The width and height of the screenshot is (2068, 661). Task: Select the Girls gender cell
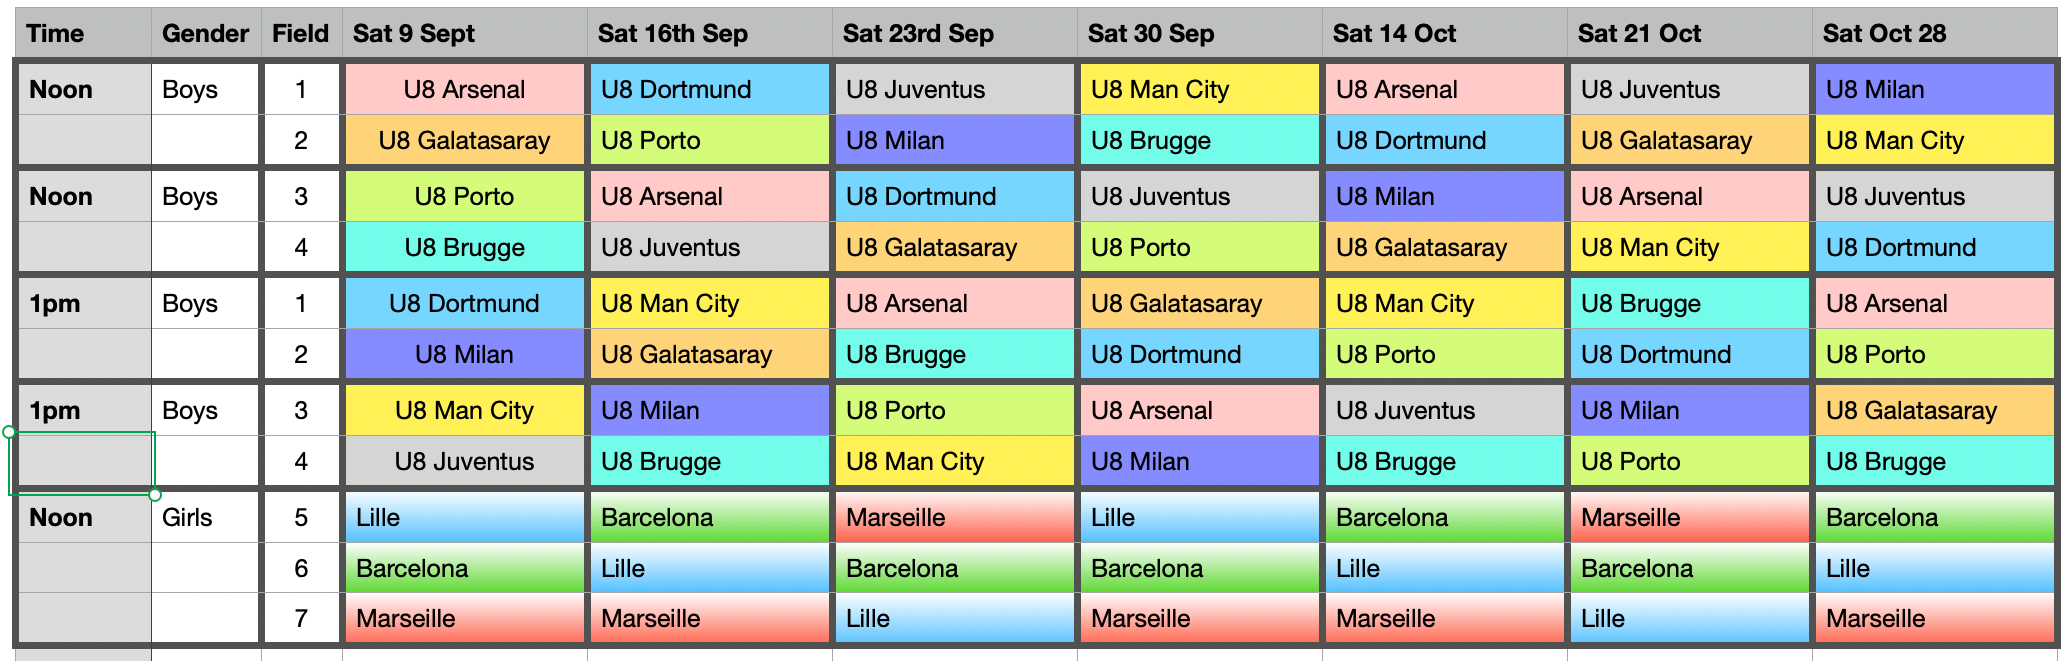click(x=205, y=517)
